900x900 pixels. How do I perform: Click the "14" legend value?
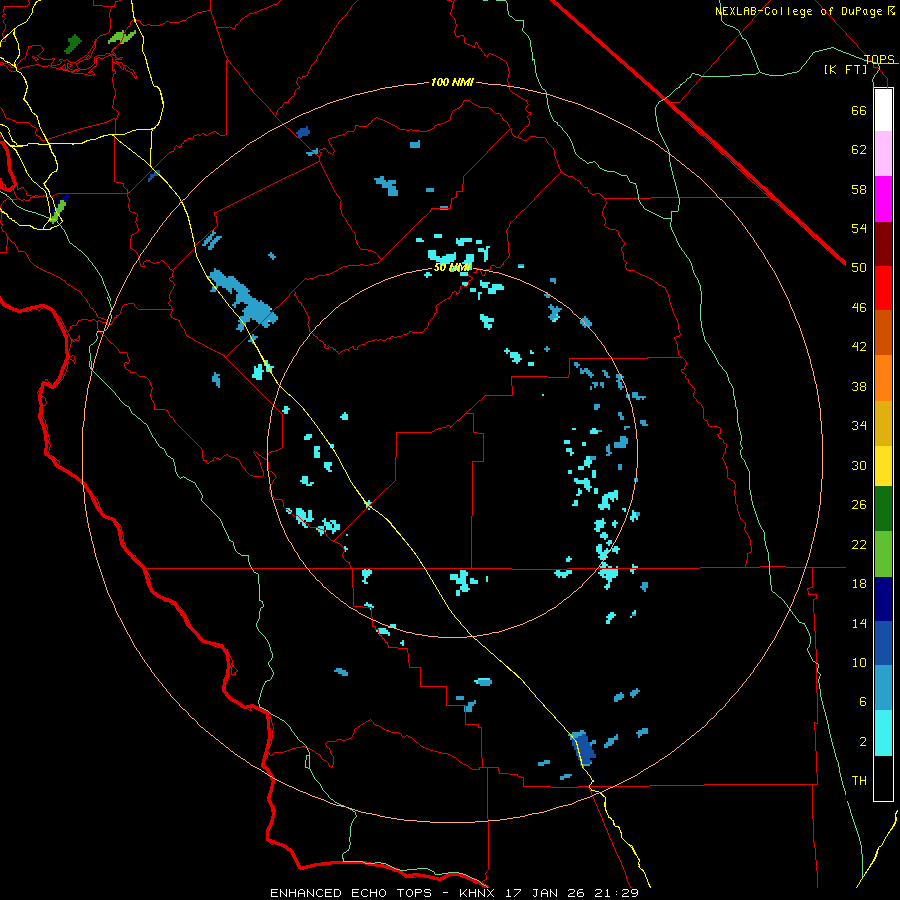click(x=859, y=623)
